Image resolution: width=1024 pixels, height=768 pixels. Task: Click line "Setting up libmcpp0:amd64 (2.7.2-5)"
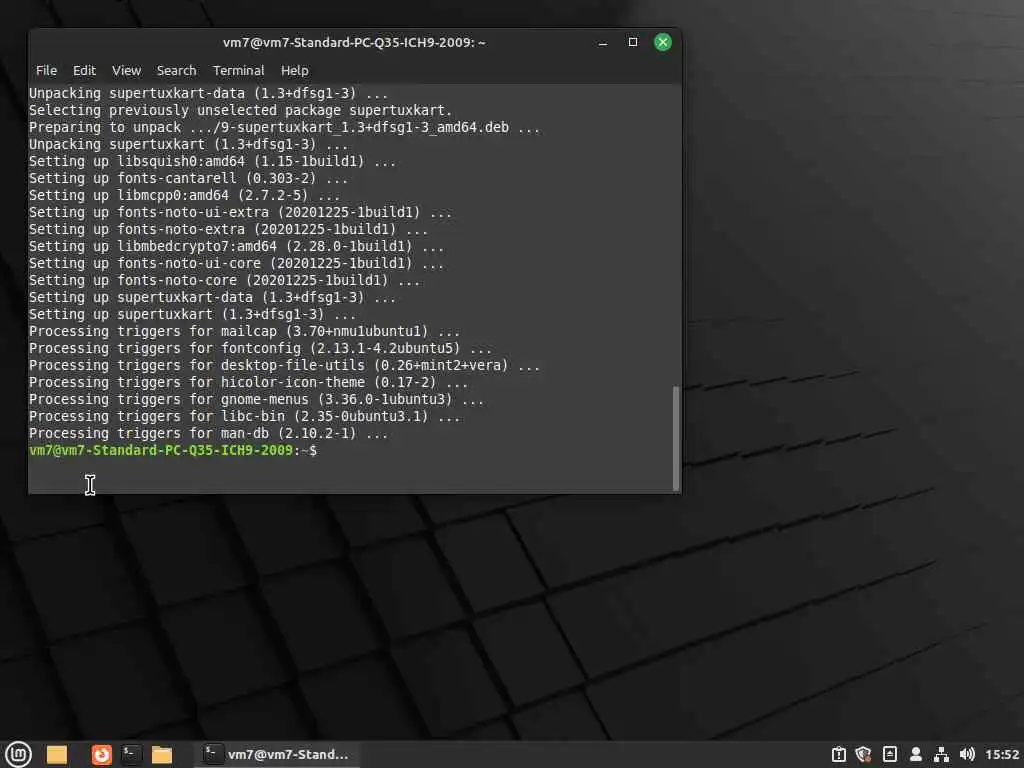[x=184, y=195]
